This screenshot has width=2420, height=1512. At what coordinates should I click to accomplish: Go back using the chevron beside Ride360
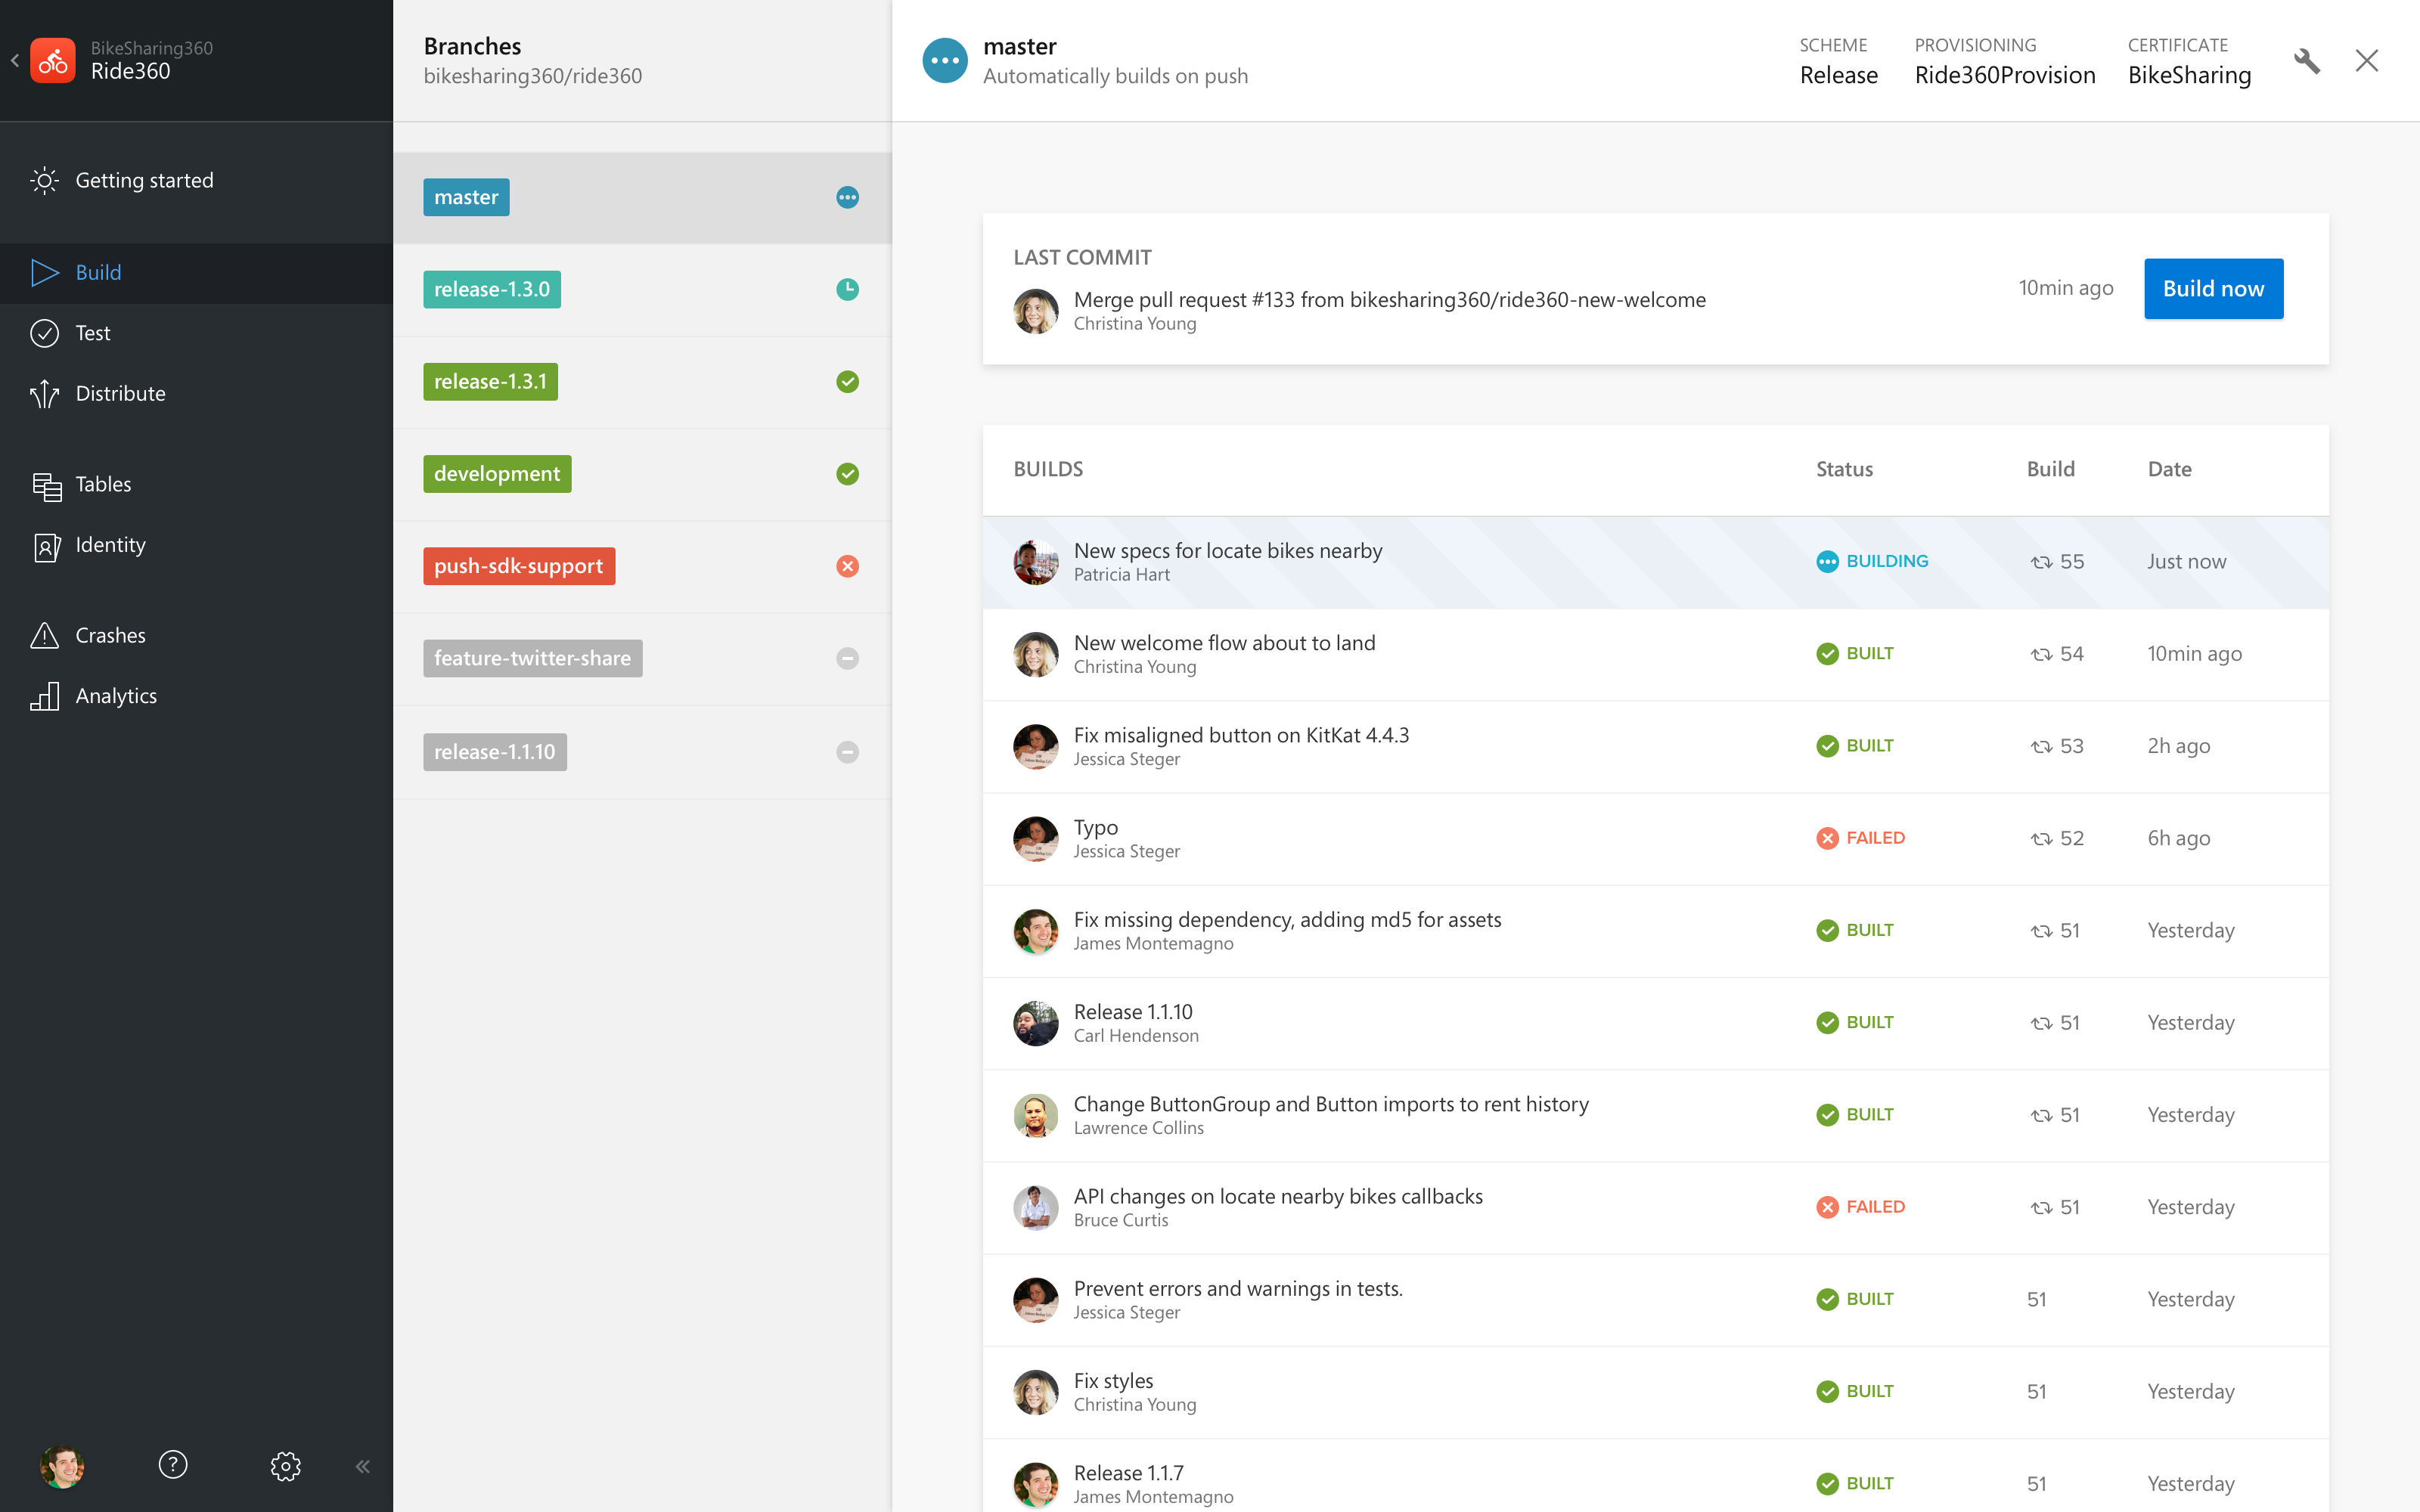(x=15, y=61)
